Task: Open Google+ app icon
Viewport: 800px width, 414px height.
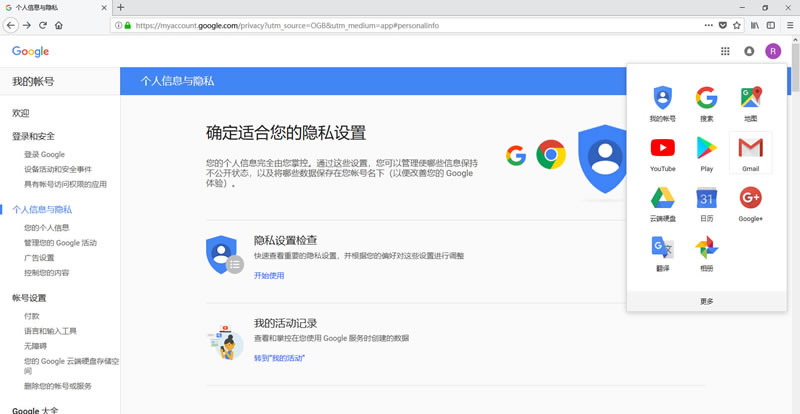Action: click(751, 204)
